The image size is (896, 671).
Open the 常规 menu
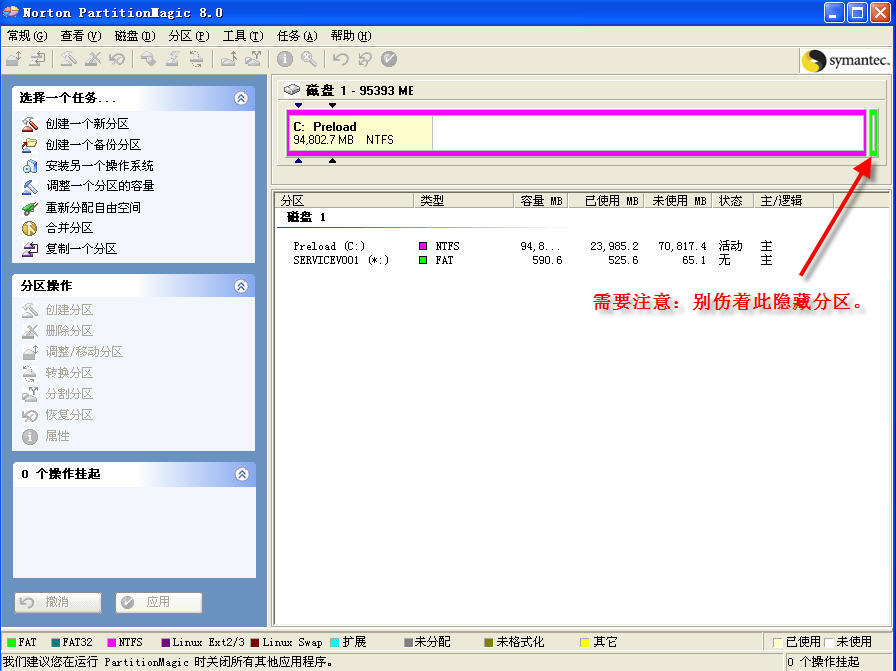27,36
